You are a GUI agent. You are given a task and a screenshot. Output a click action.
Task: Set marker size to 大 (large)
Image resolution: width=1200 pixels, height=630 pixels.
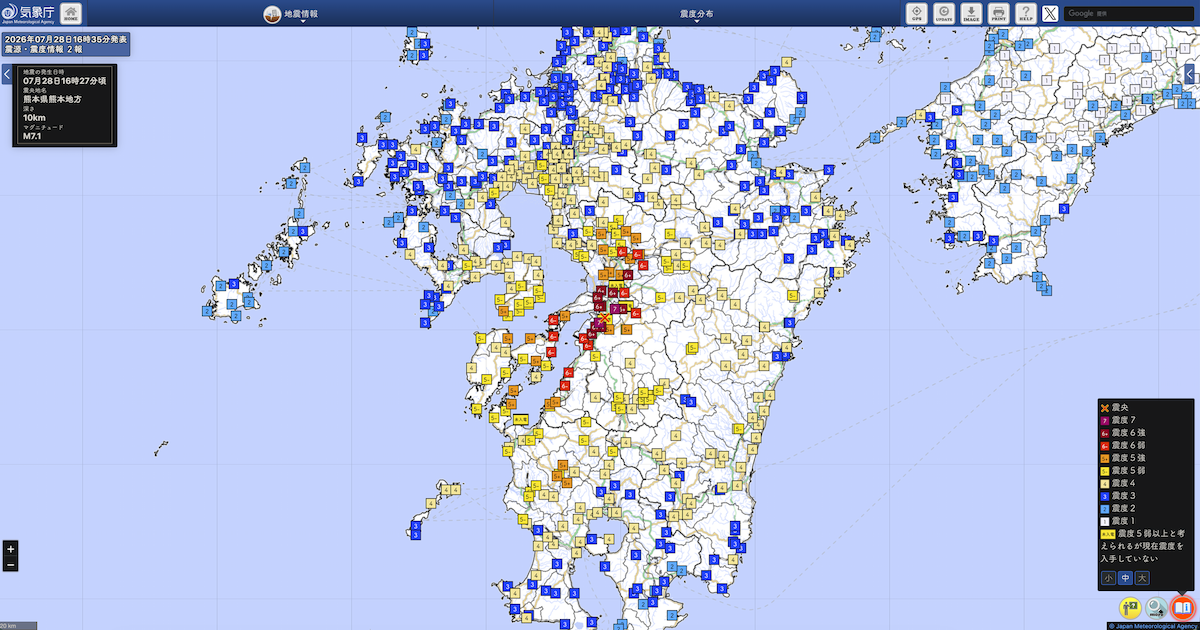[x=1142, y=578]
